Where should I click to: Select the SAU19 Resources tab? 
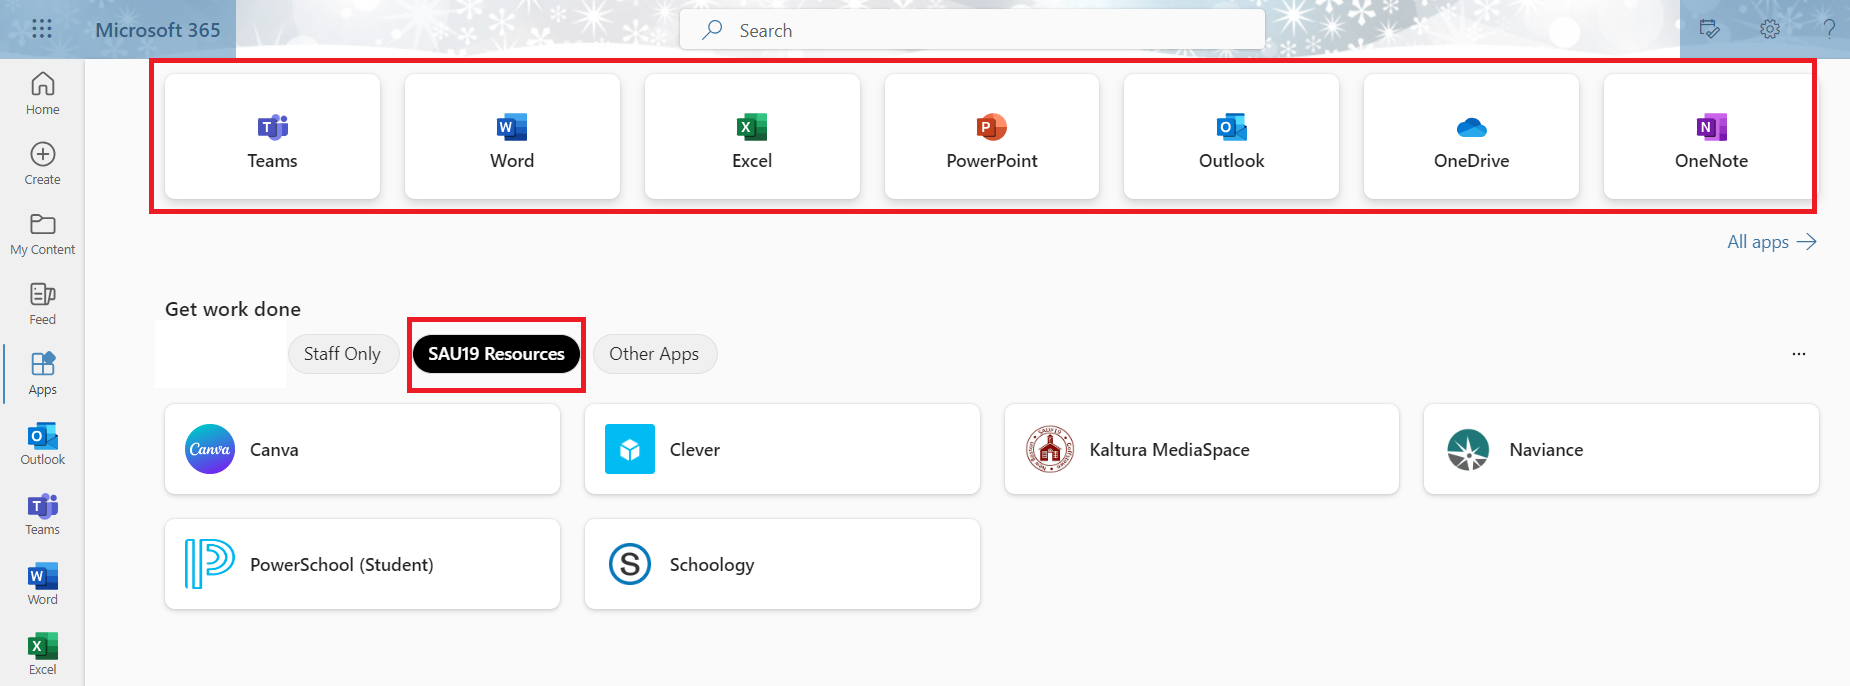tap(496, 354)
